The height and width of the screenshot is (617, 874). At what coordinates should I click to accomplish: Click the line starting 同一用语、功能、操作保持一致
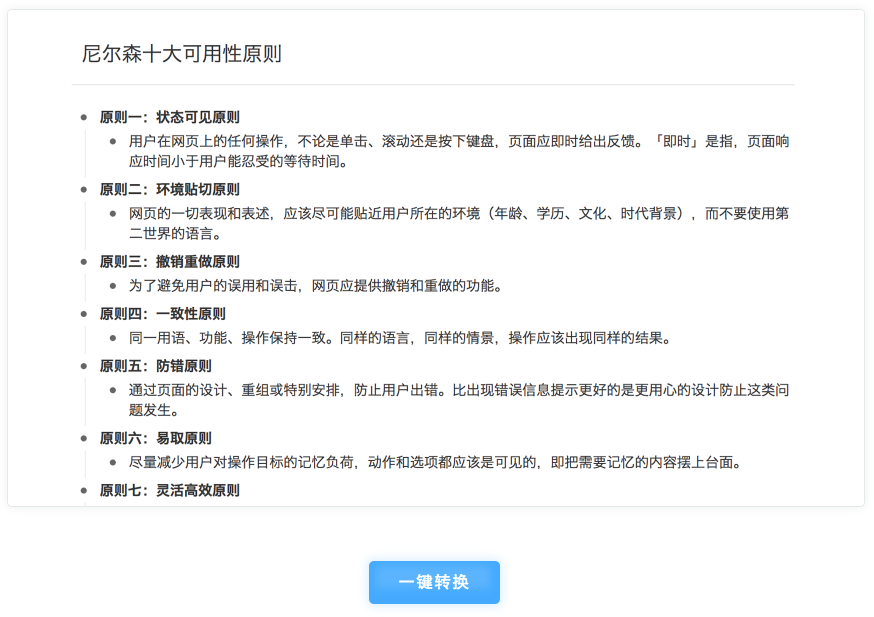click(x=398, y=338)
